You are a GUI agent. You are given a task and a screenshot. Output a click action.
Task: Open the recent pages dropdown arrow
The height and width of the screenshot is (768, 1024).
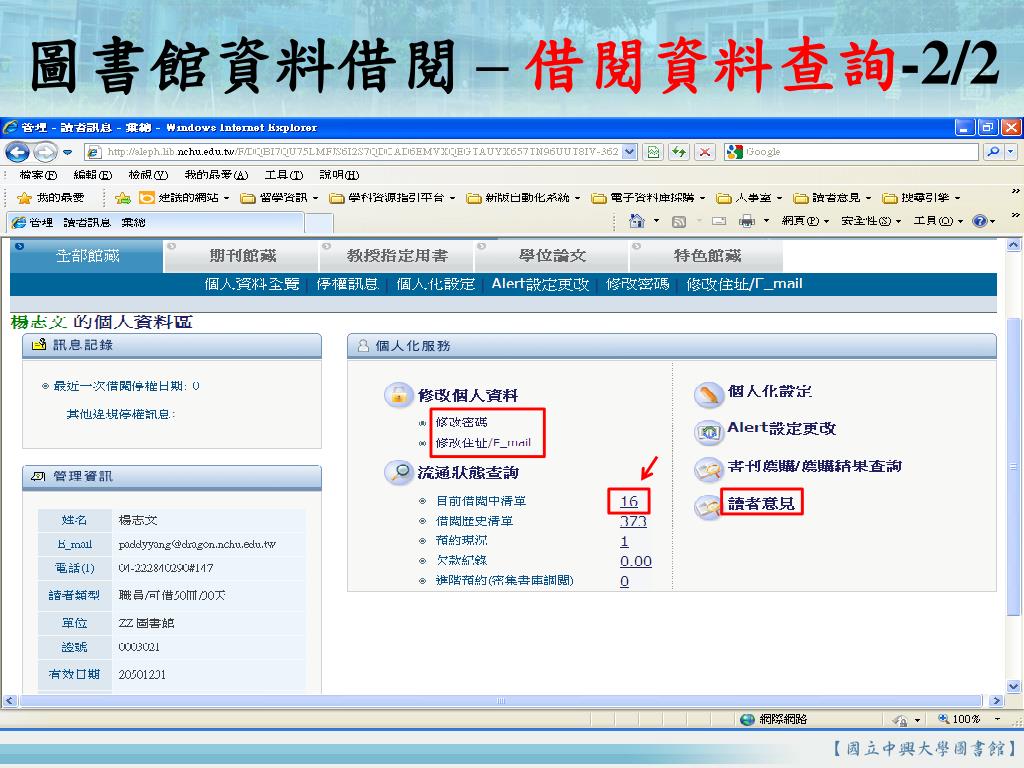click(x=67, y=152)
